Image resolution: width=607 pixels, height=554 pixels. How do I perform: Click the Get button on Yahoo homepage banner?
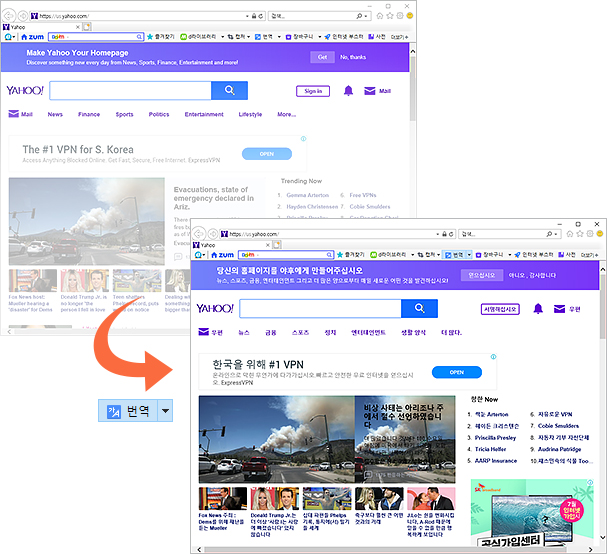(322, 57)
